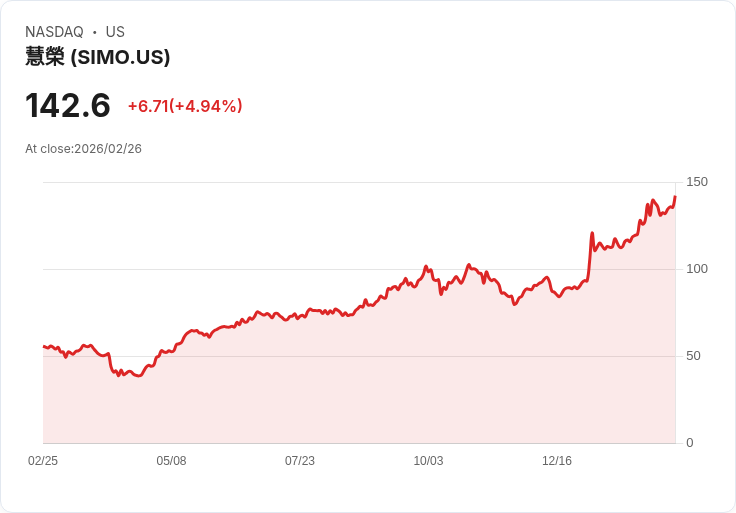
Task: Click the 12/16 x-axis date label
Action: (557, 461)
